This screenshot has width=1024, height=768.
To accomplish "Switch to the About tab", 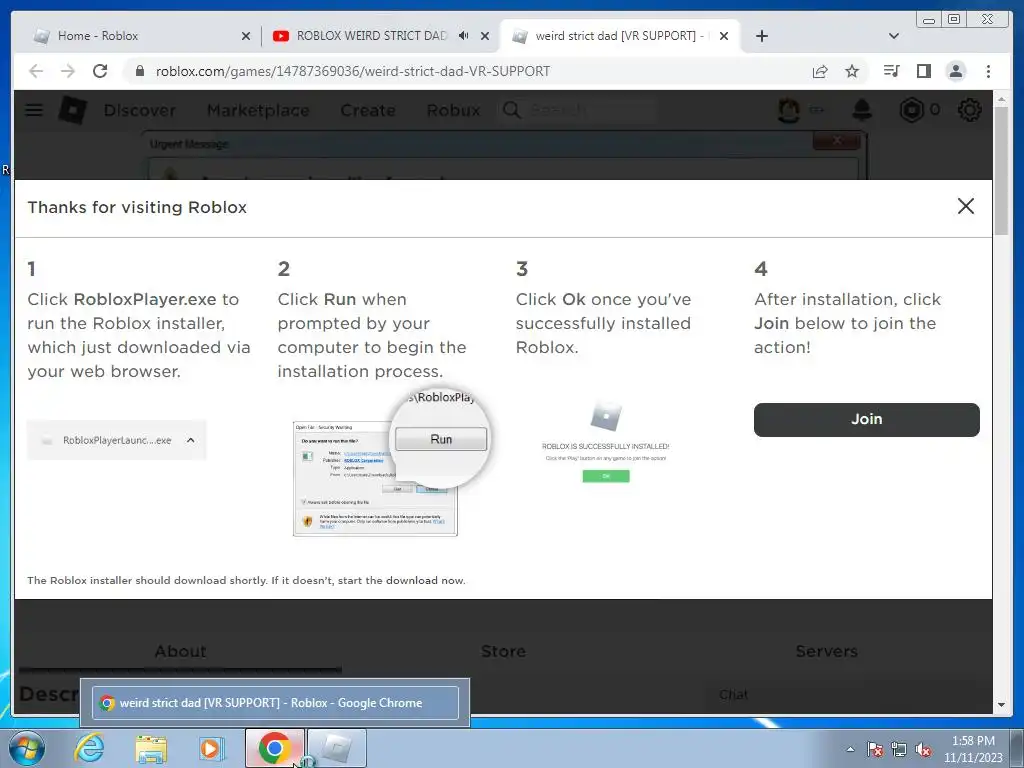I will (180, 651).
